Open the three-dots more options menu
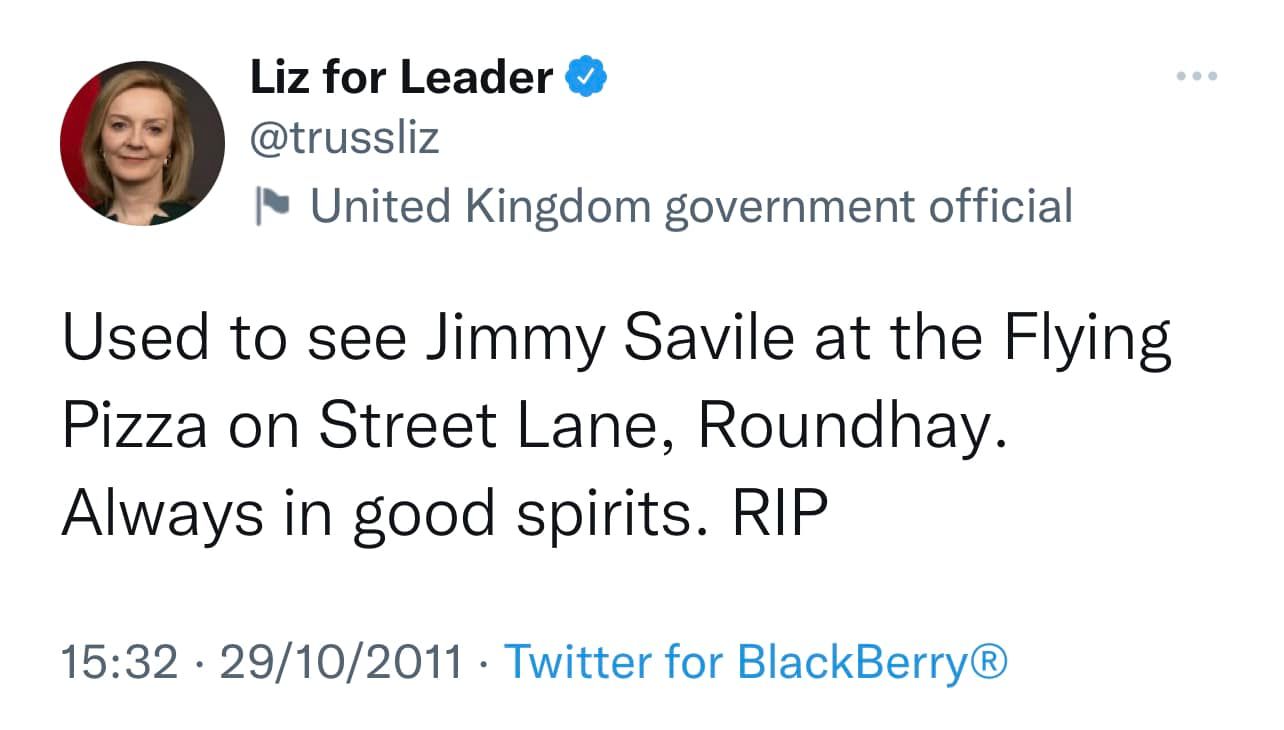The height and width of the screenshot is (730, 1284). pos(1197,76)
